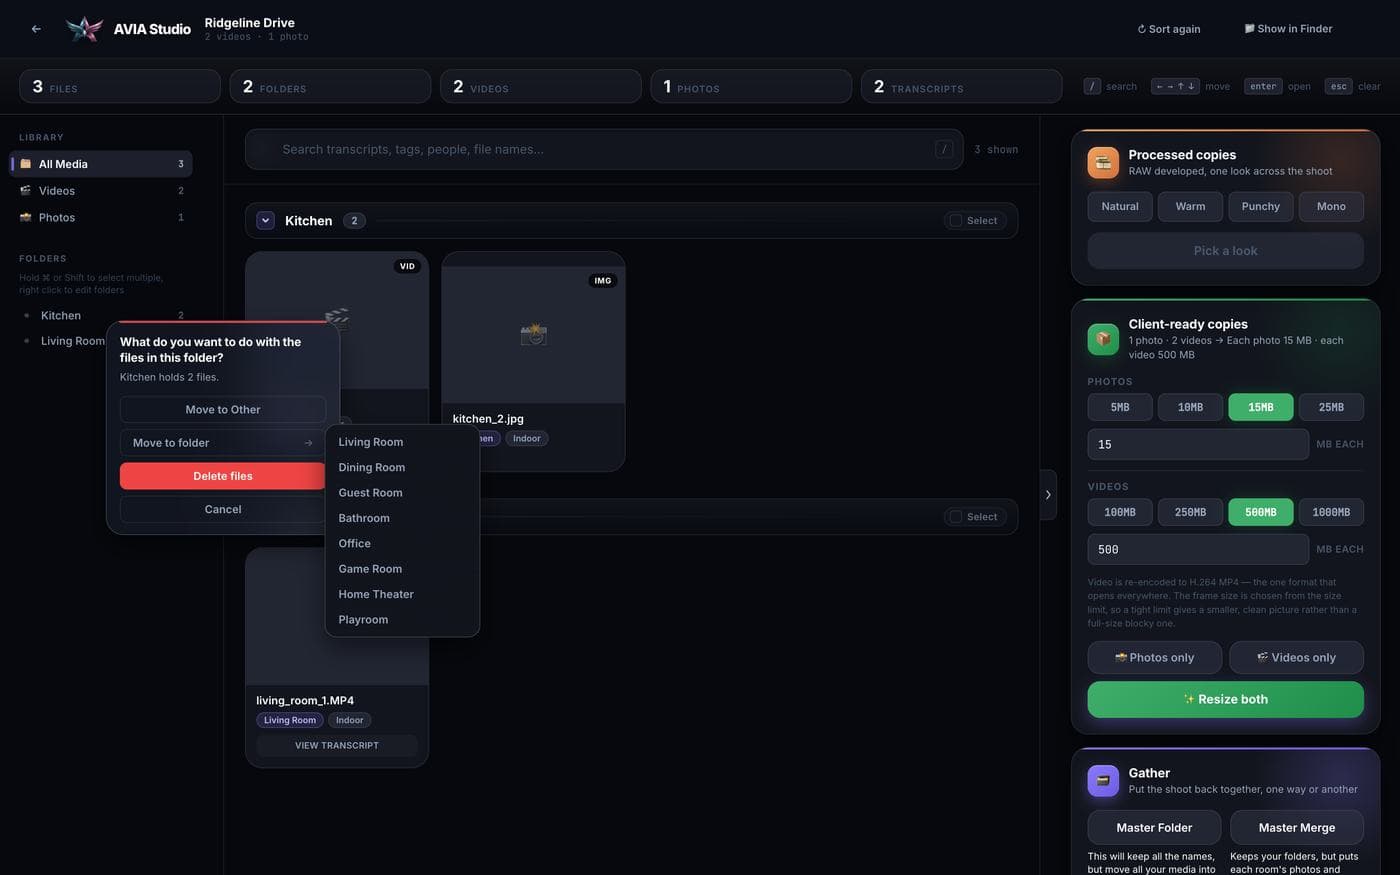
Task: Click the Processed copies panel icon
Action: pyautogui.click(x=1103, y=162)
